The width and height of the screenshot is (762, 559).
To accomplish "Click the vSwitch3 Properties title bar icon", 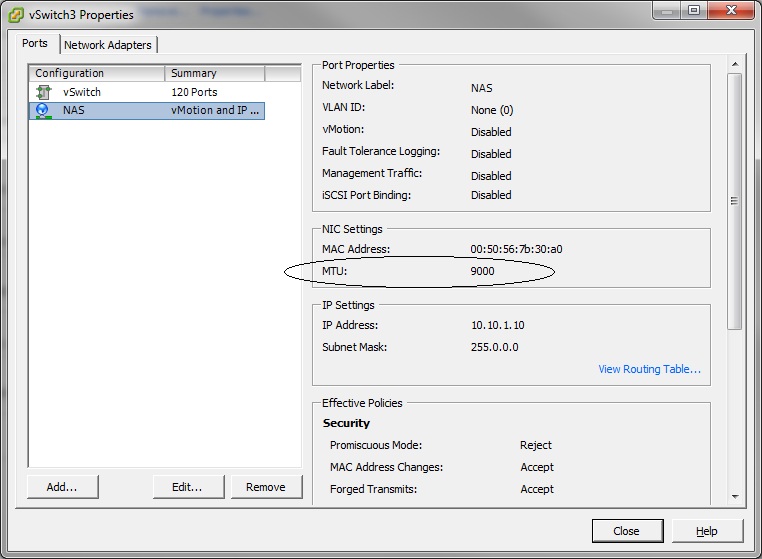I will [x=16, y=15].
